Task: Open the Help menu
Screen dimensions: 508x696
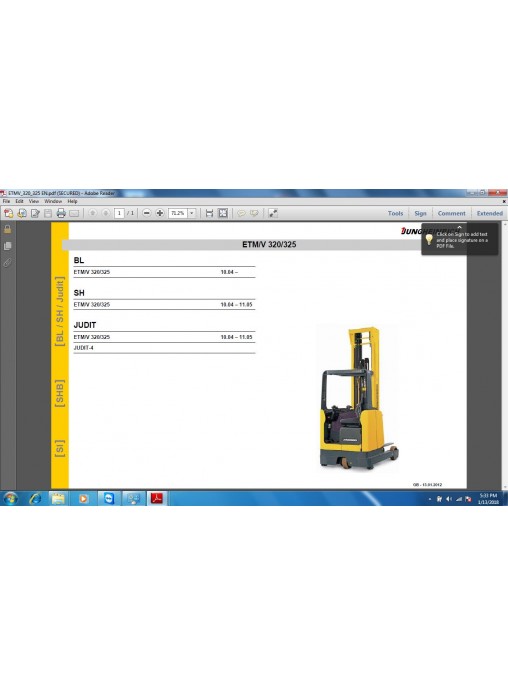Action: (x=72, y=202)
